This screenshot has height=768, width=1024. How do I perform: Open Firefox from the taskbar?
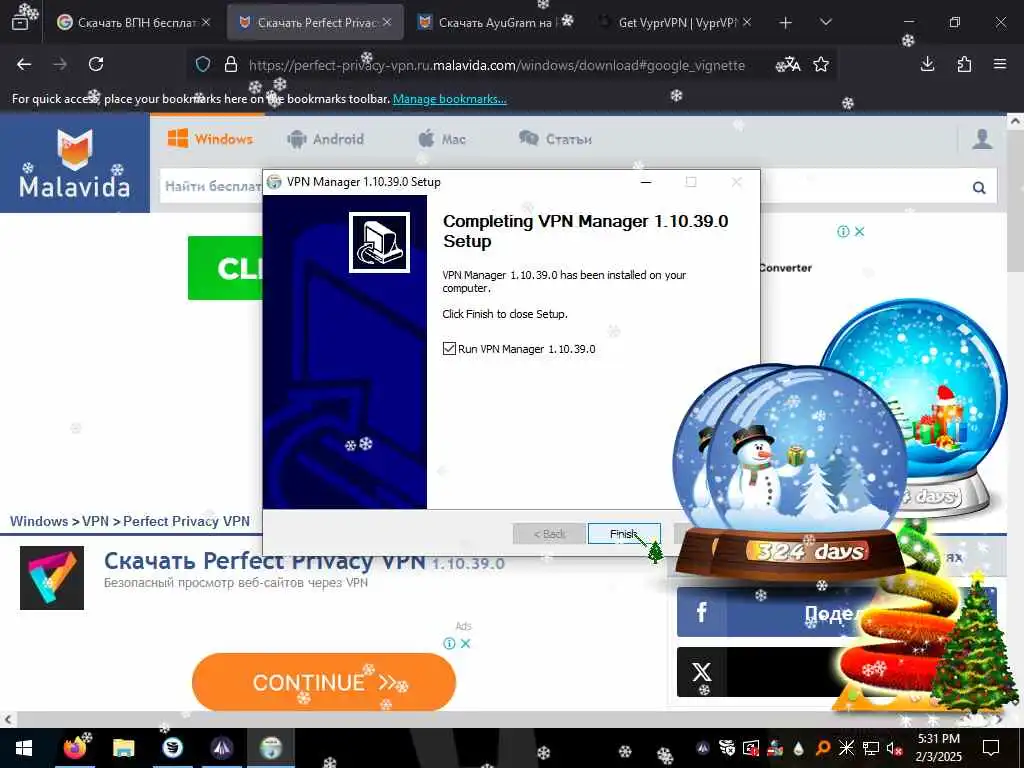point(75,748)
